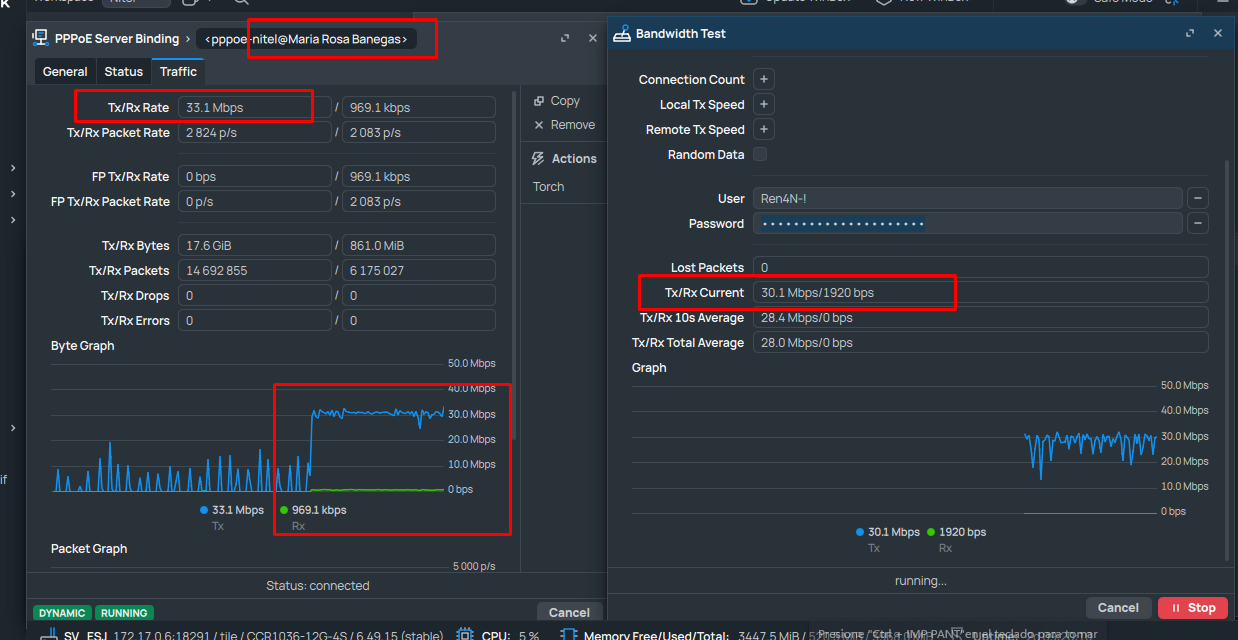
Task: Click into the User input field
Action: (x=966, y=199)
